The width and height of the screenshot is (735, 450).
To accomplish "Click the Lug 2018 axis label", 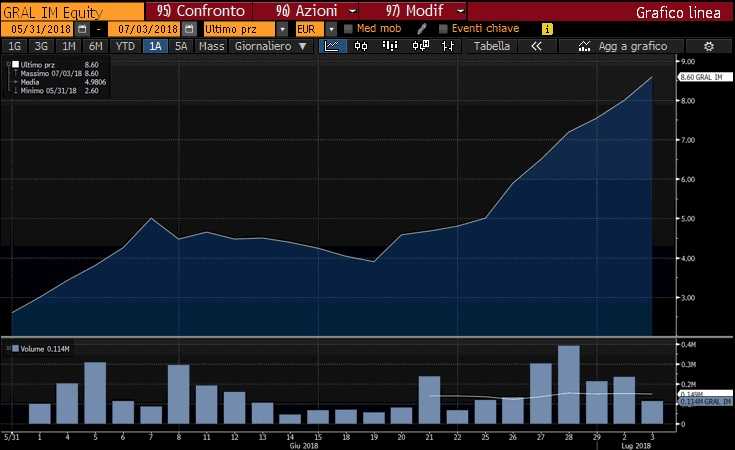I will [636, 445].
